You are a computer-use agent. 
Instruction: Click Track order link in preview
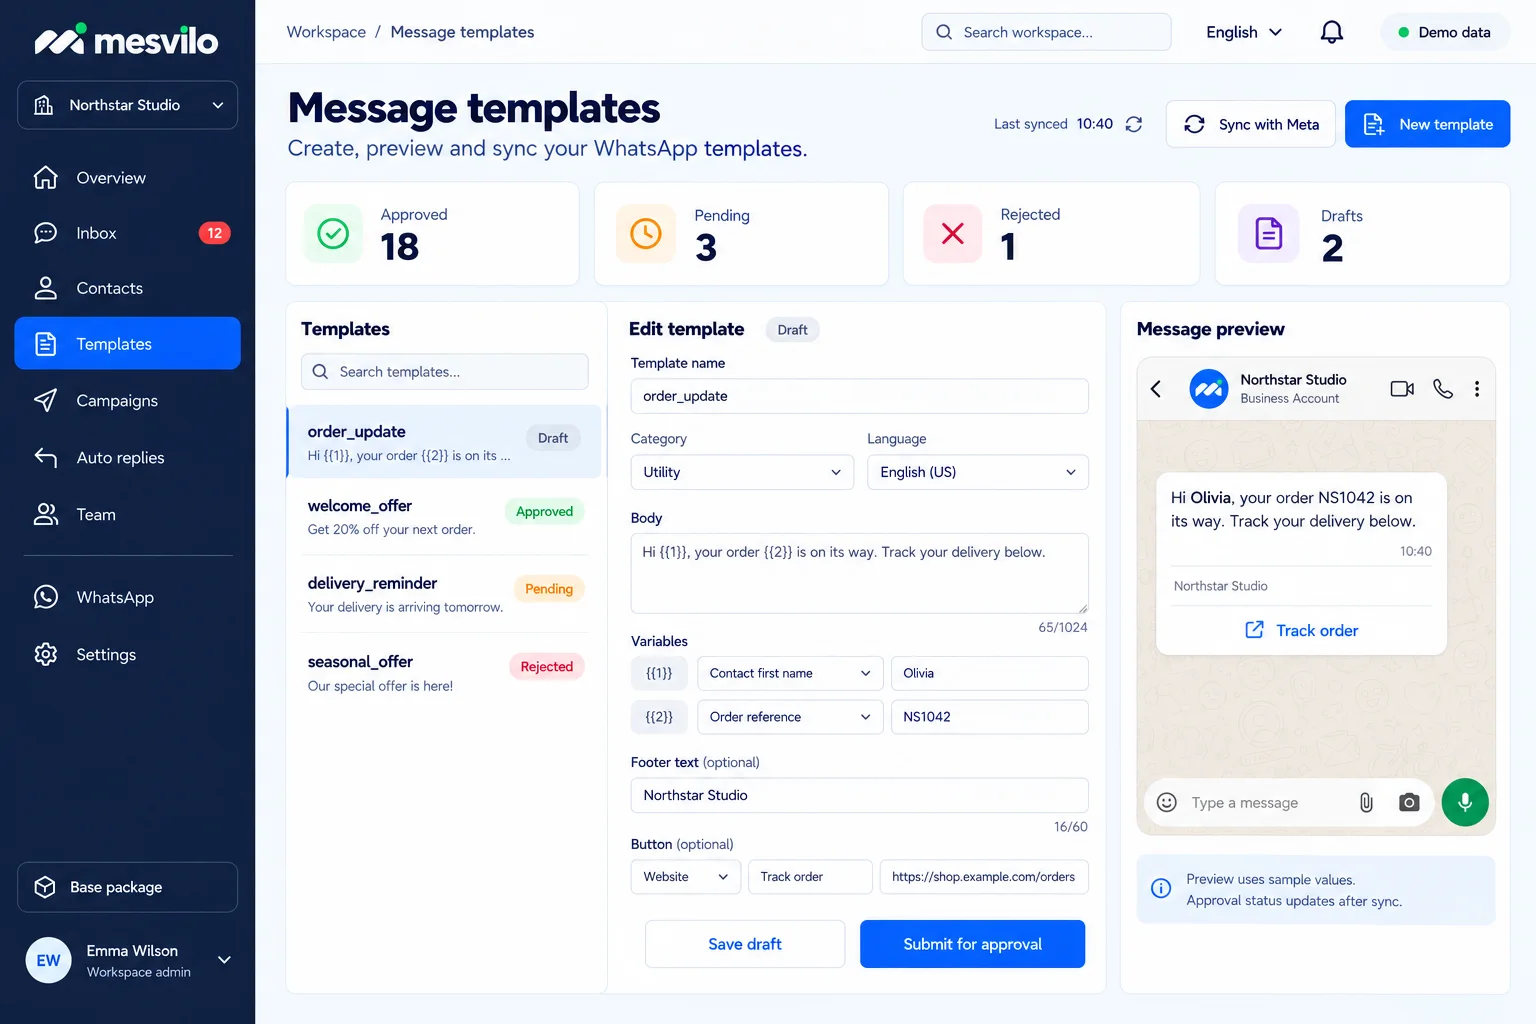(x=1301, y=630)
